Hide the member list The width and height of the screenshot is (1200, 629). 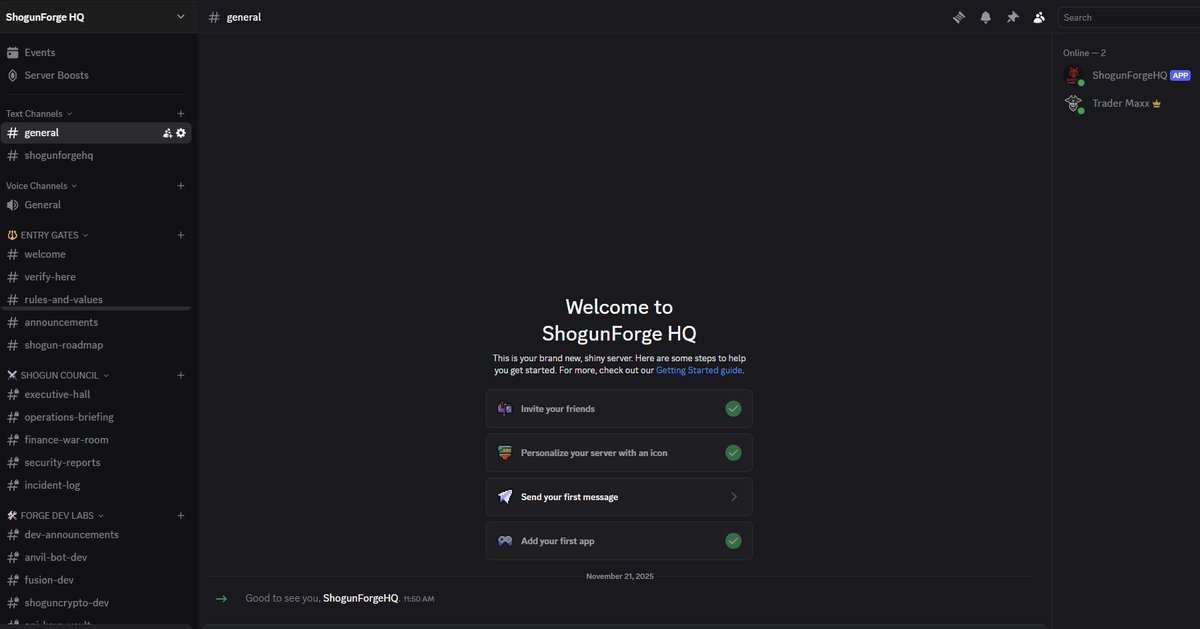click(x=1038, y=17)
